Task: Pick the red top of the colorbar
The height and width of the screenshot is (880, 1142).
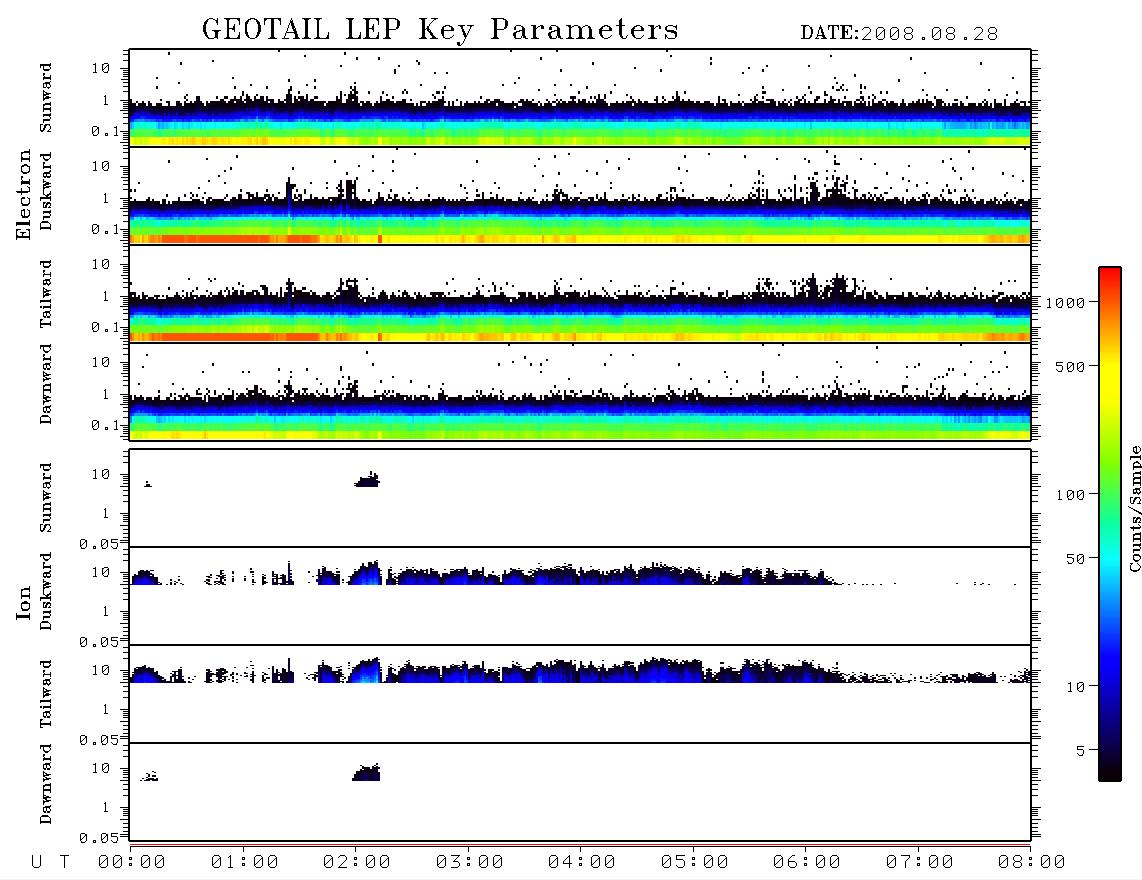Action: 1110,273
